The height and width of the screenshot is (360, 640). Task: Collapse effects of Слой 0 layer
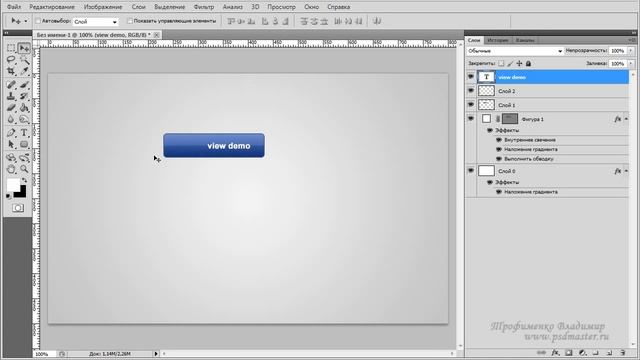(627, 171)
